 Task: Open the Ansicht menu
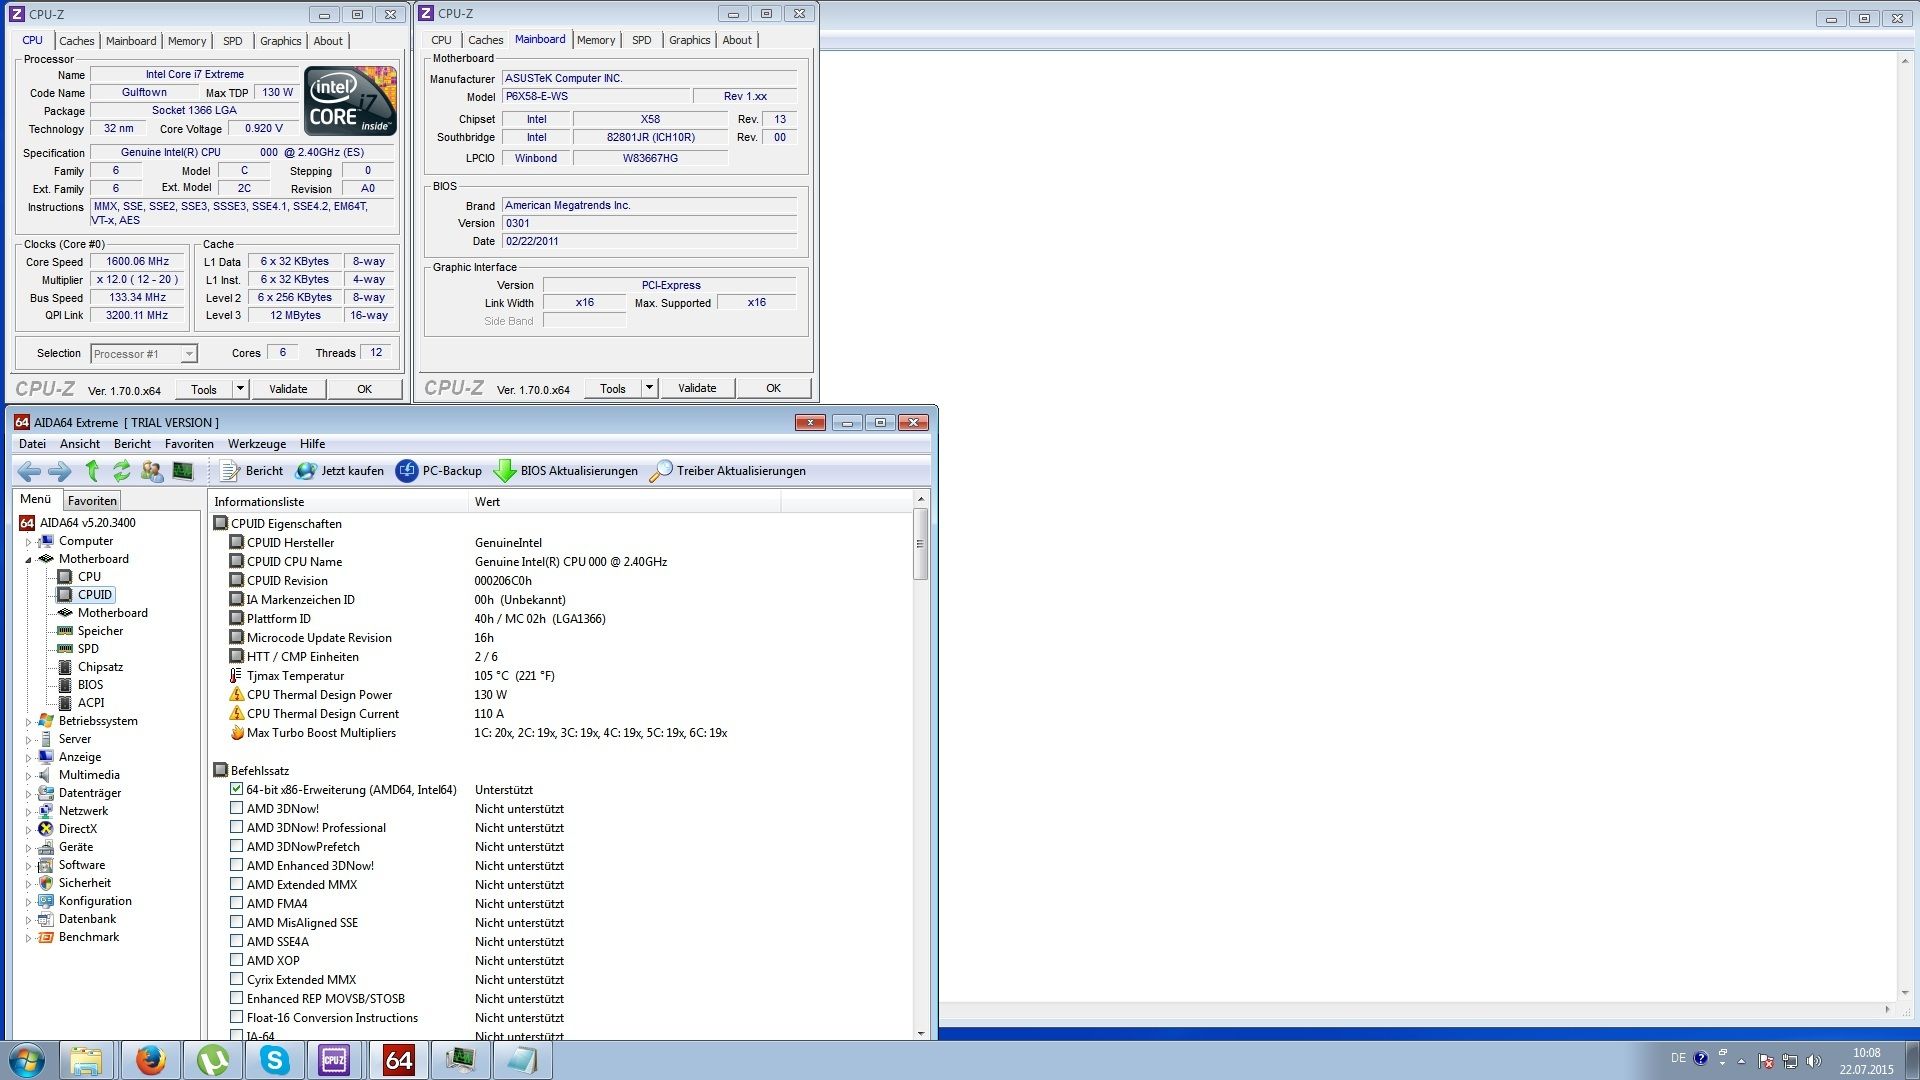[80, 444]
